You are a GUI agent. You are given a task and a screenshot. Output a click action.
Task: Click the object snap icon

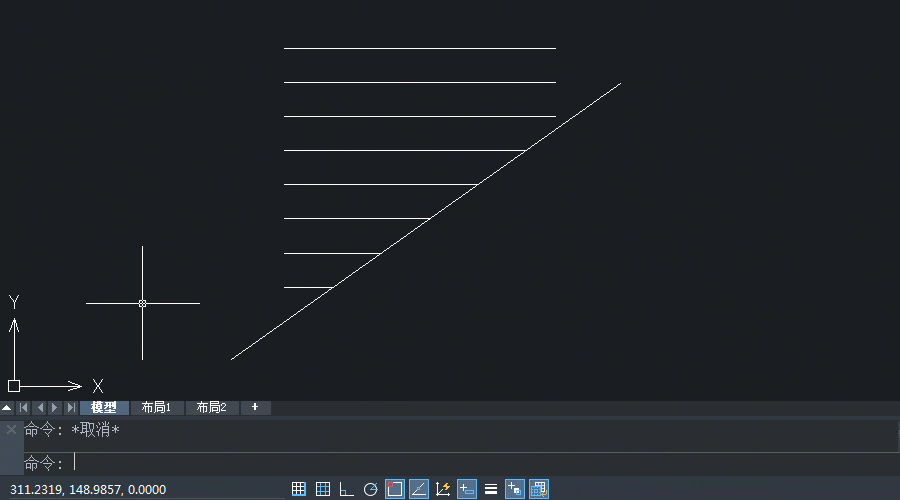pos(395,489)
